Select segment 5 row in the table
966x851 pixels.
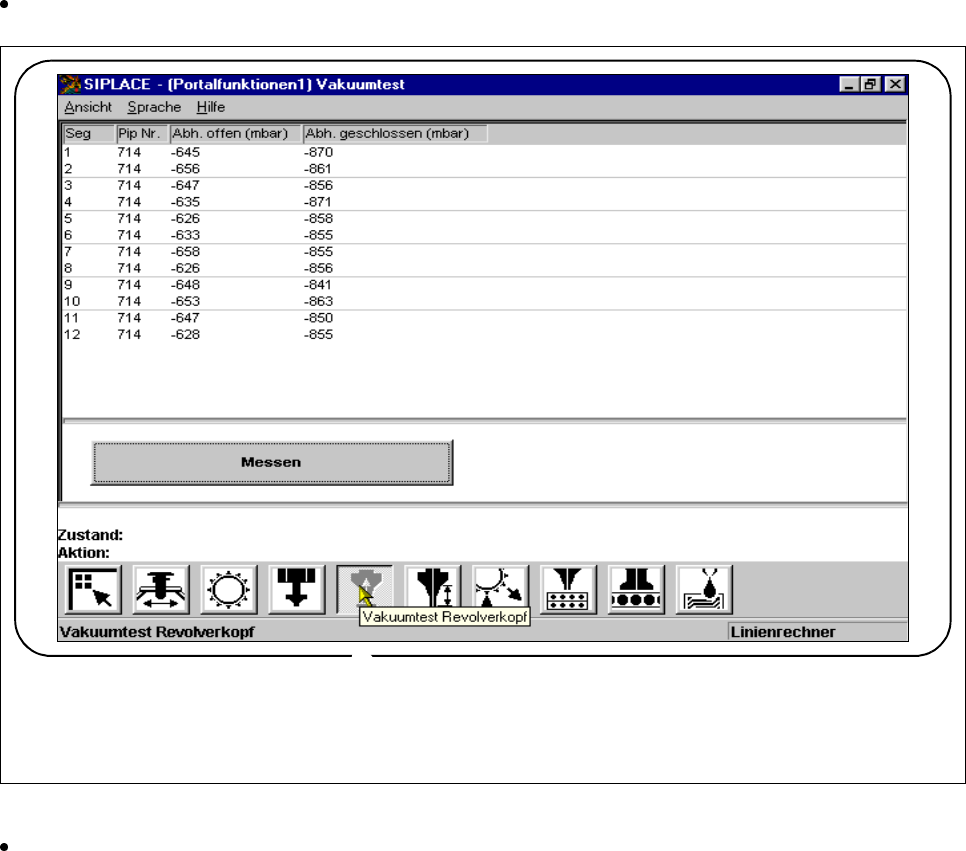click(x=484, y=219)
